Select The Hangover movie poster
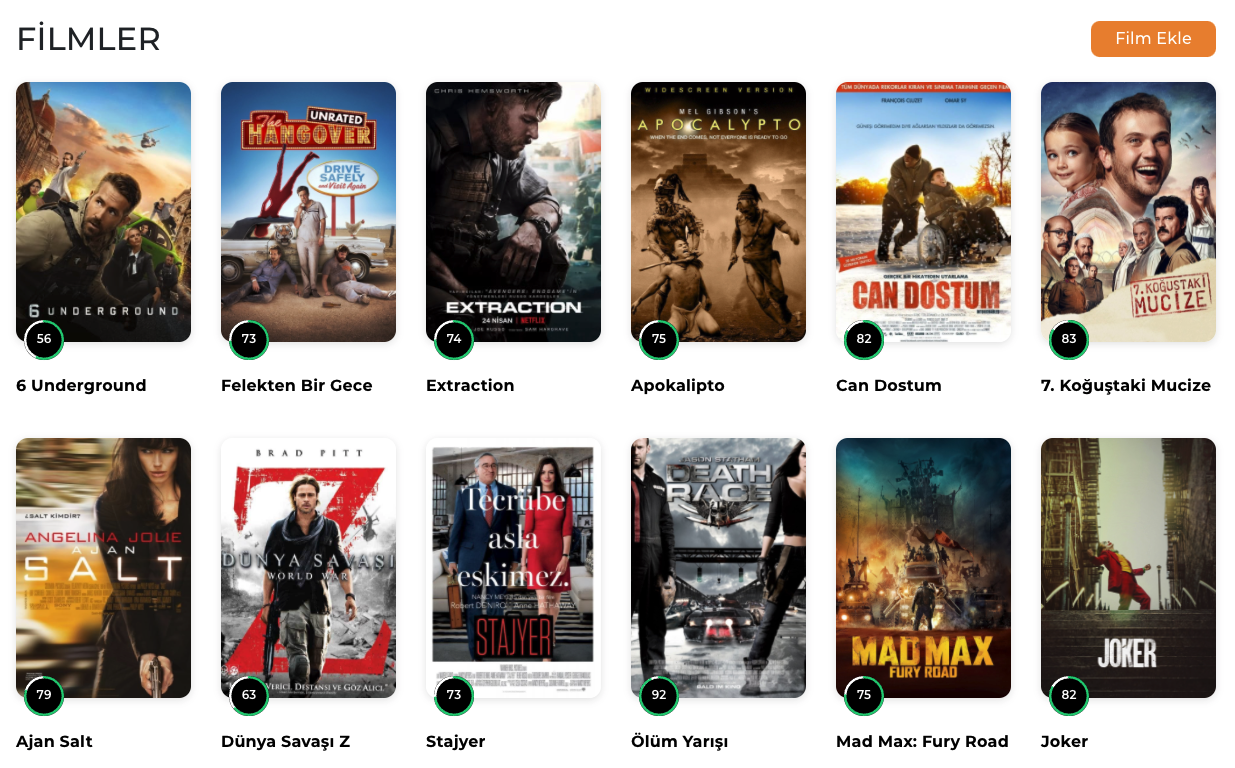 coord(308,212)
